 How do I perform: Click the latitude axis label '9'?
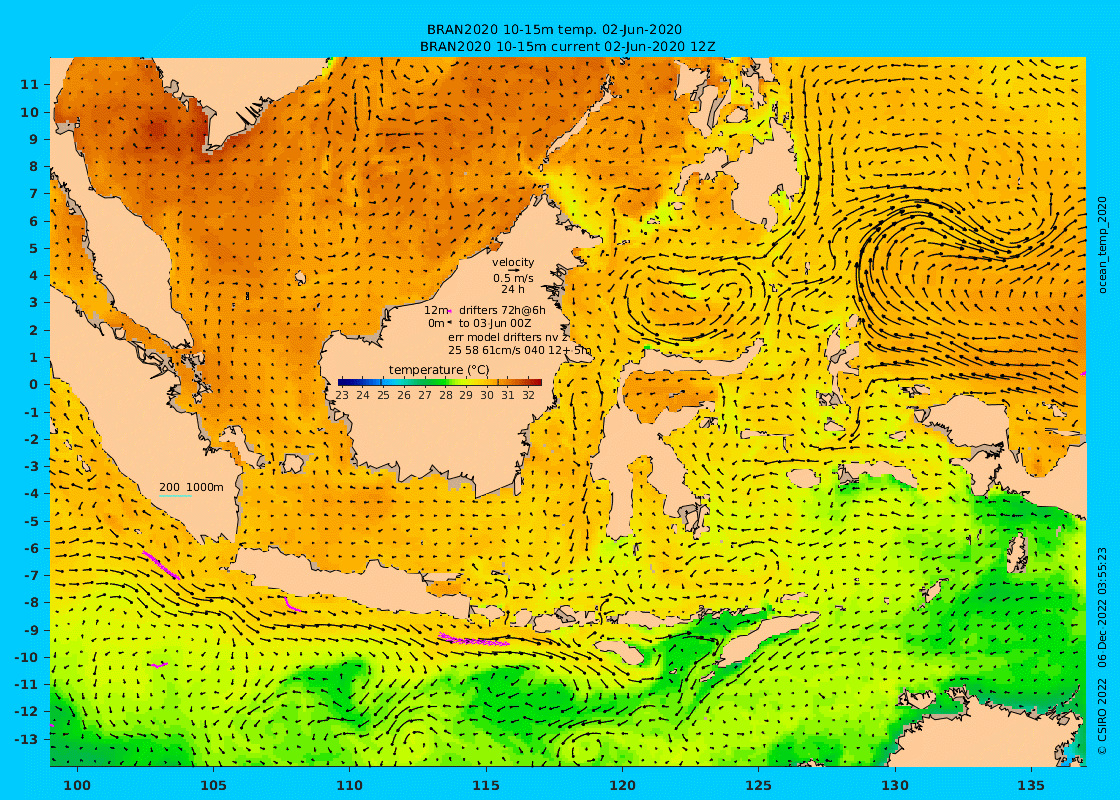point(34,139)
